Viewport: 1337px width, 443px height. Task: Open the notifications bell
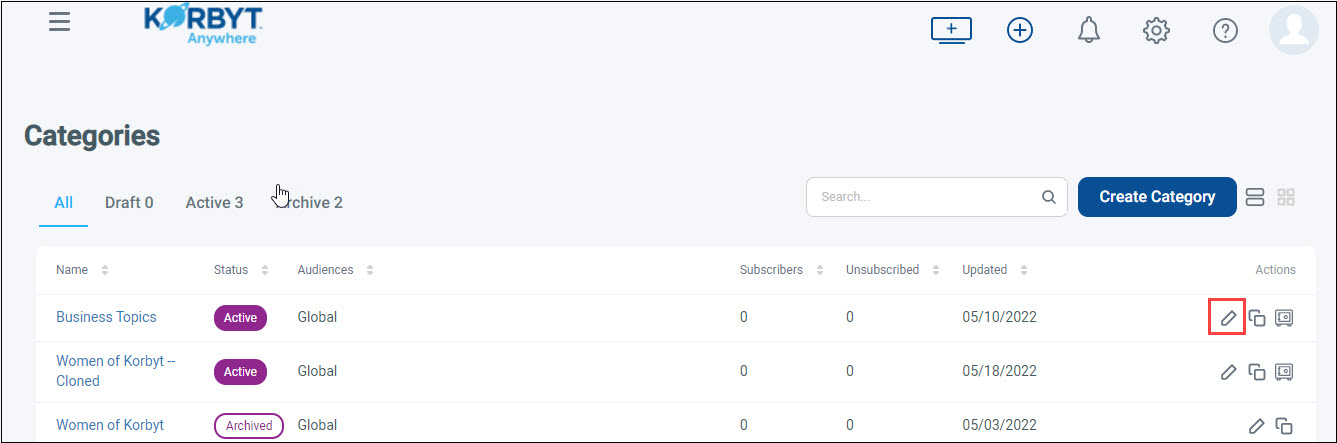tap(1088, 30)
